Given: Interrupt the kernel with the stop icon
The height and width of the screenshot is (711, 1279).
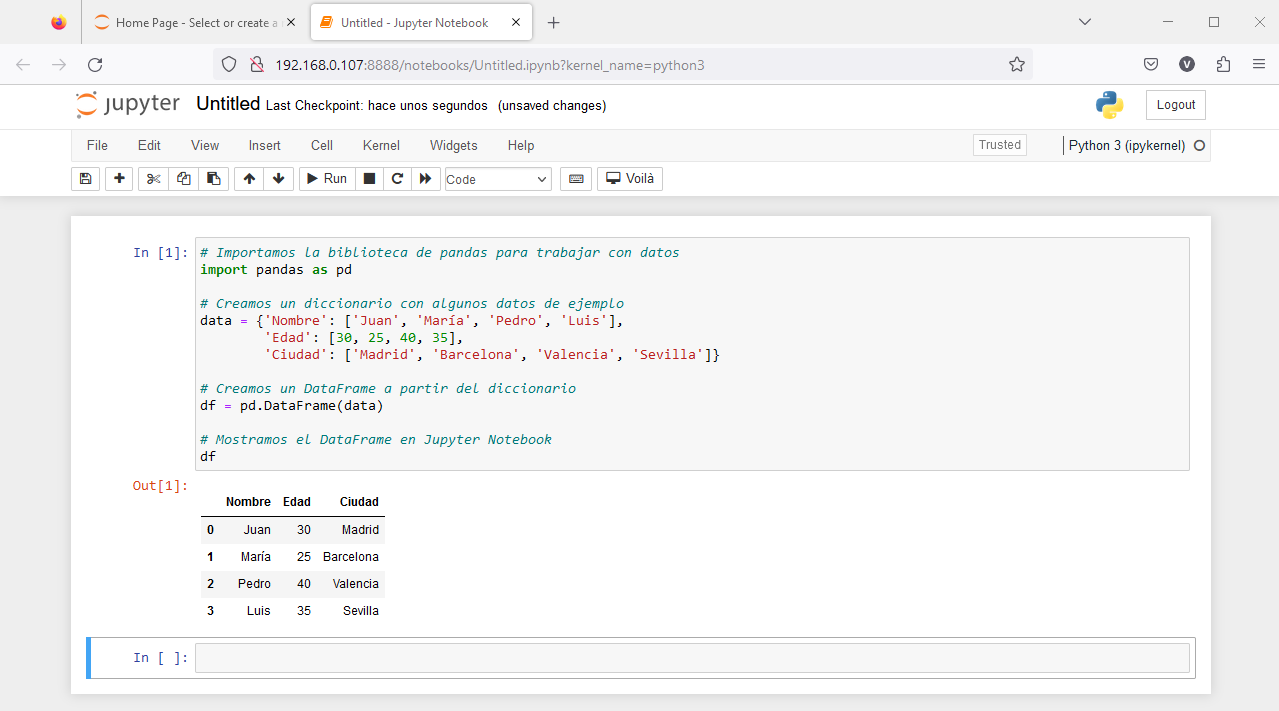Looking at the screenshot, I should click(368, 178).
